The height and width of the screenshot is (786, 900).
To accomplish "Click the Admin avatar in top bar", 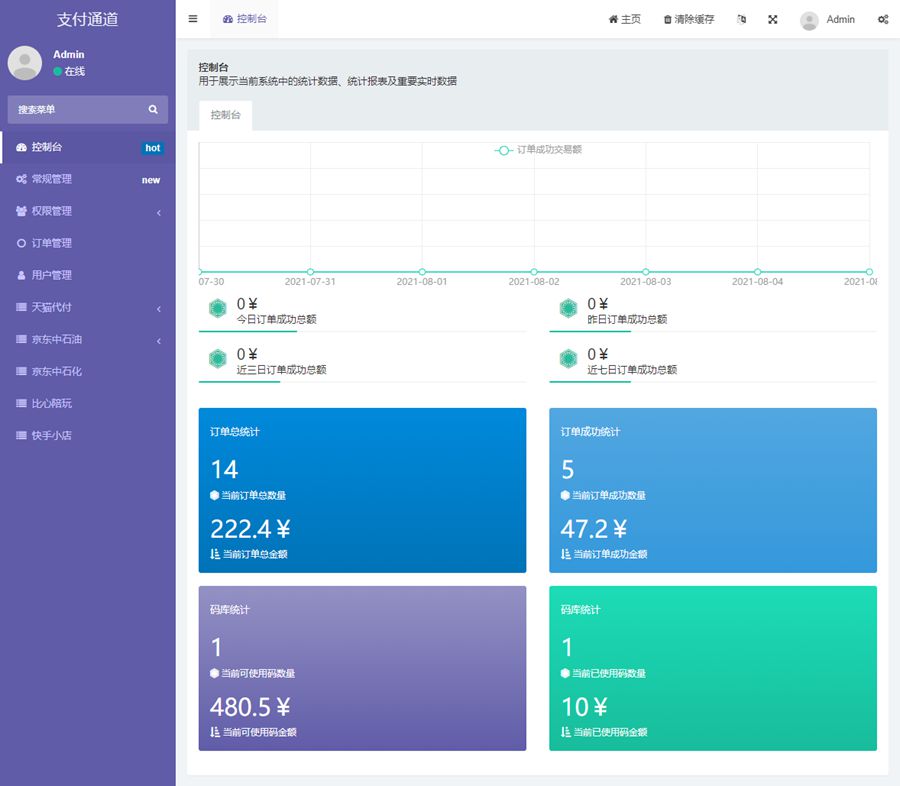I will point(809,20).
